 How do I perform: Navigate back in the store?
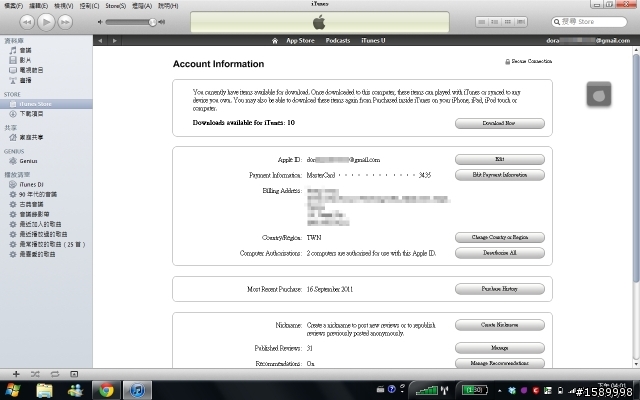(100, 40)
